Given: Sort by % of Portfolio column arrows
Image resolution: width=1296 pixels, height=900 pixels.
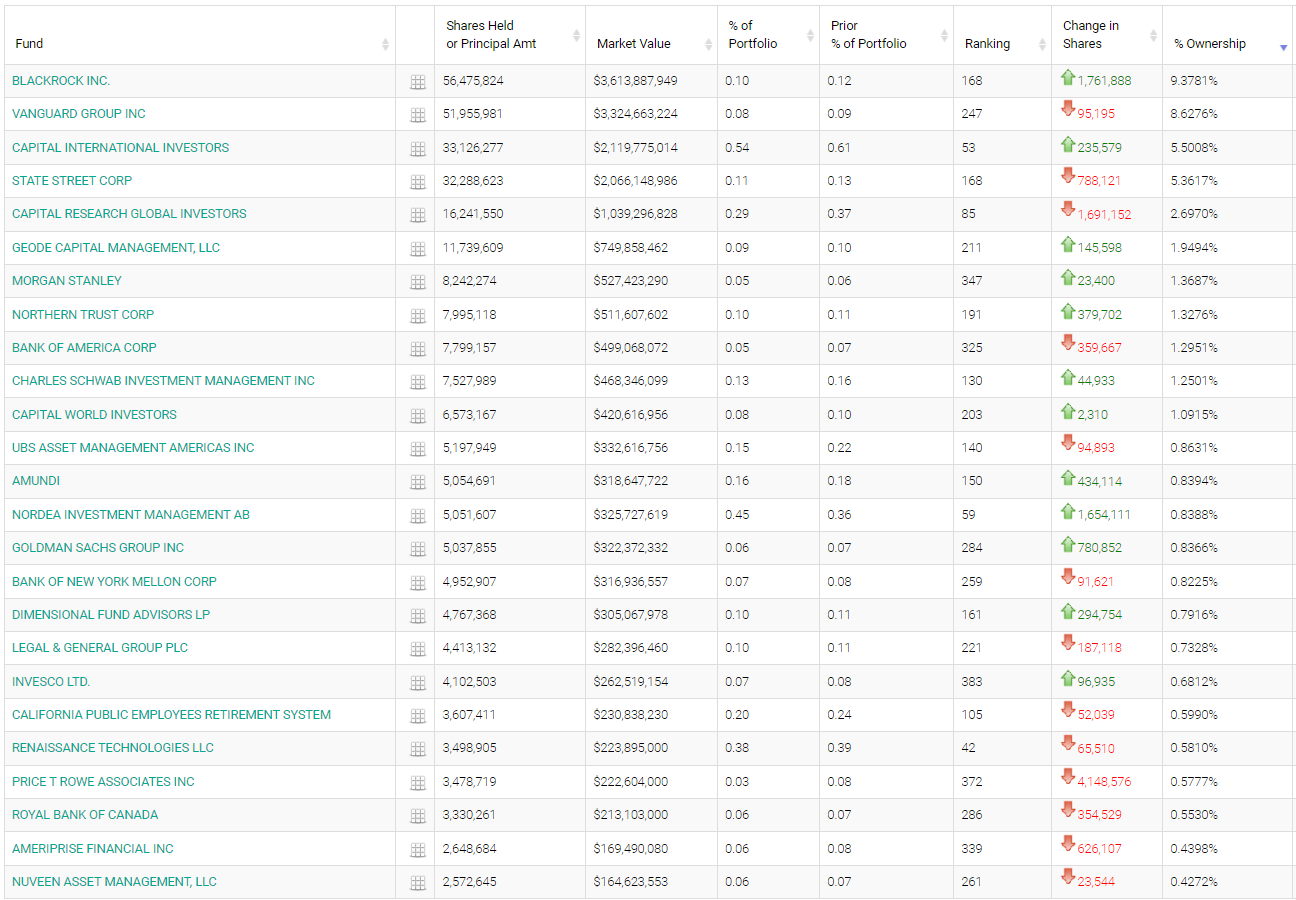Looking at the screenshot, I should point(810,35).
